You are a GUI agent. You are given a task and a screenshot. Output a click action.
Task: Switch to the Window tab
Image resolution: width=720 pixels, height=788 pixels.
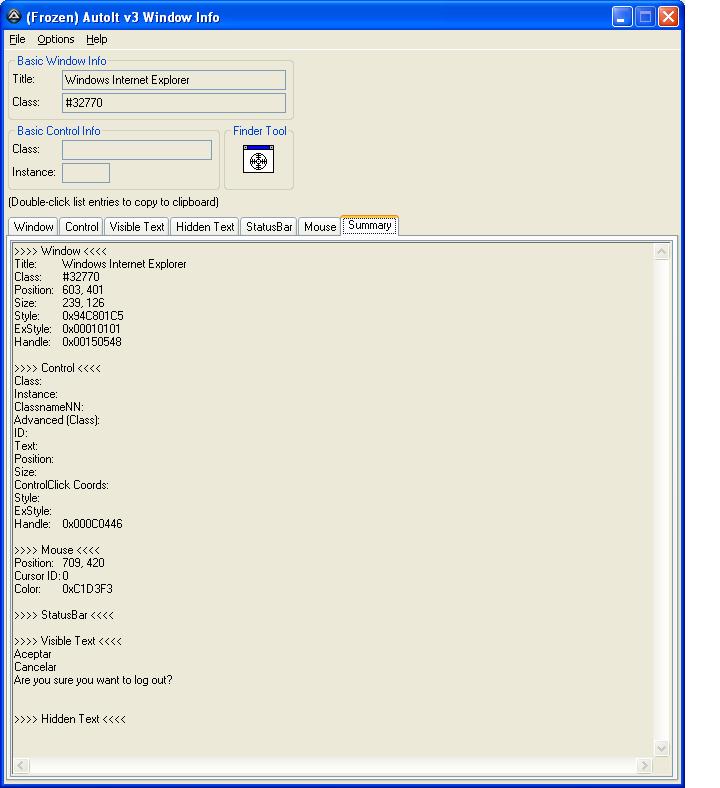[33, 227]
